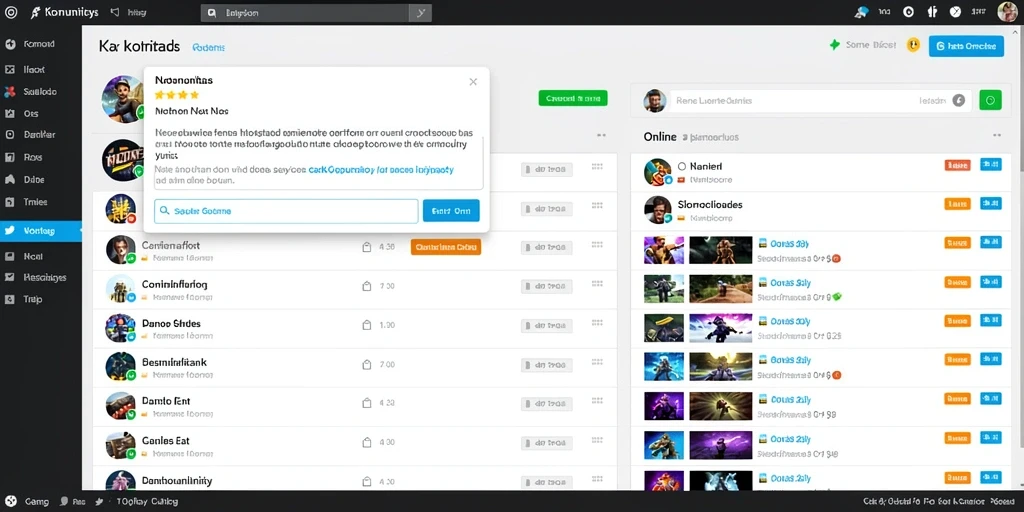This screenshot has height=512, width=1024.
Task: Click the megaphone icon in top bar
Action: [115, 12]
